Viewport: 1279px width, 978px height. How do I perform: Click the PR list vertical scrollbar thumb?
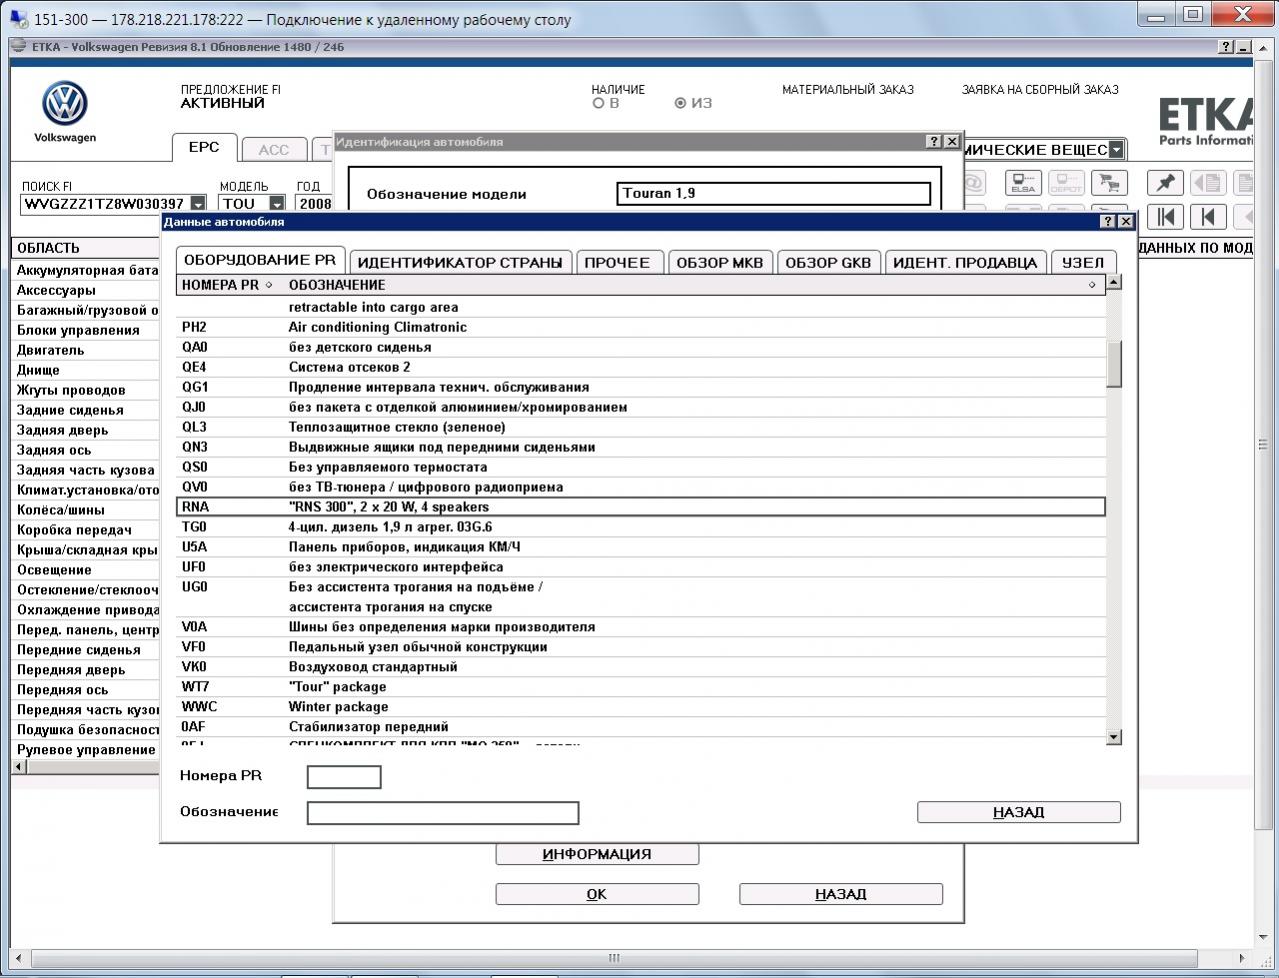point(1114,363)
